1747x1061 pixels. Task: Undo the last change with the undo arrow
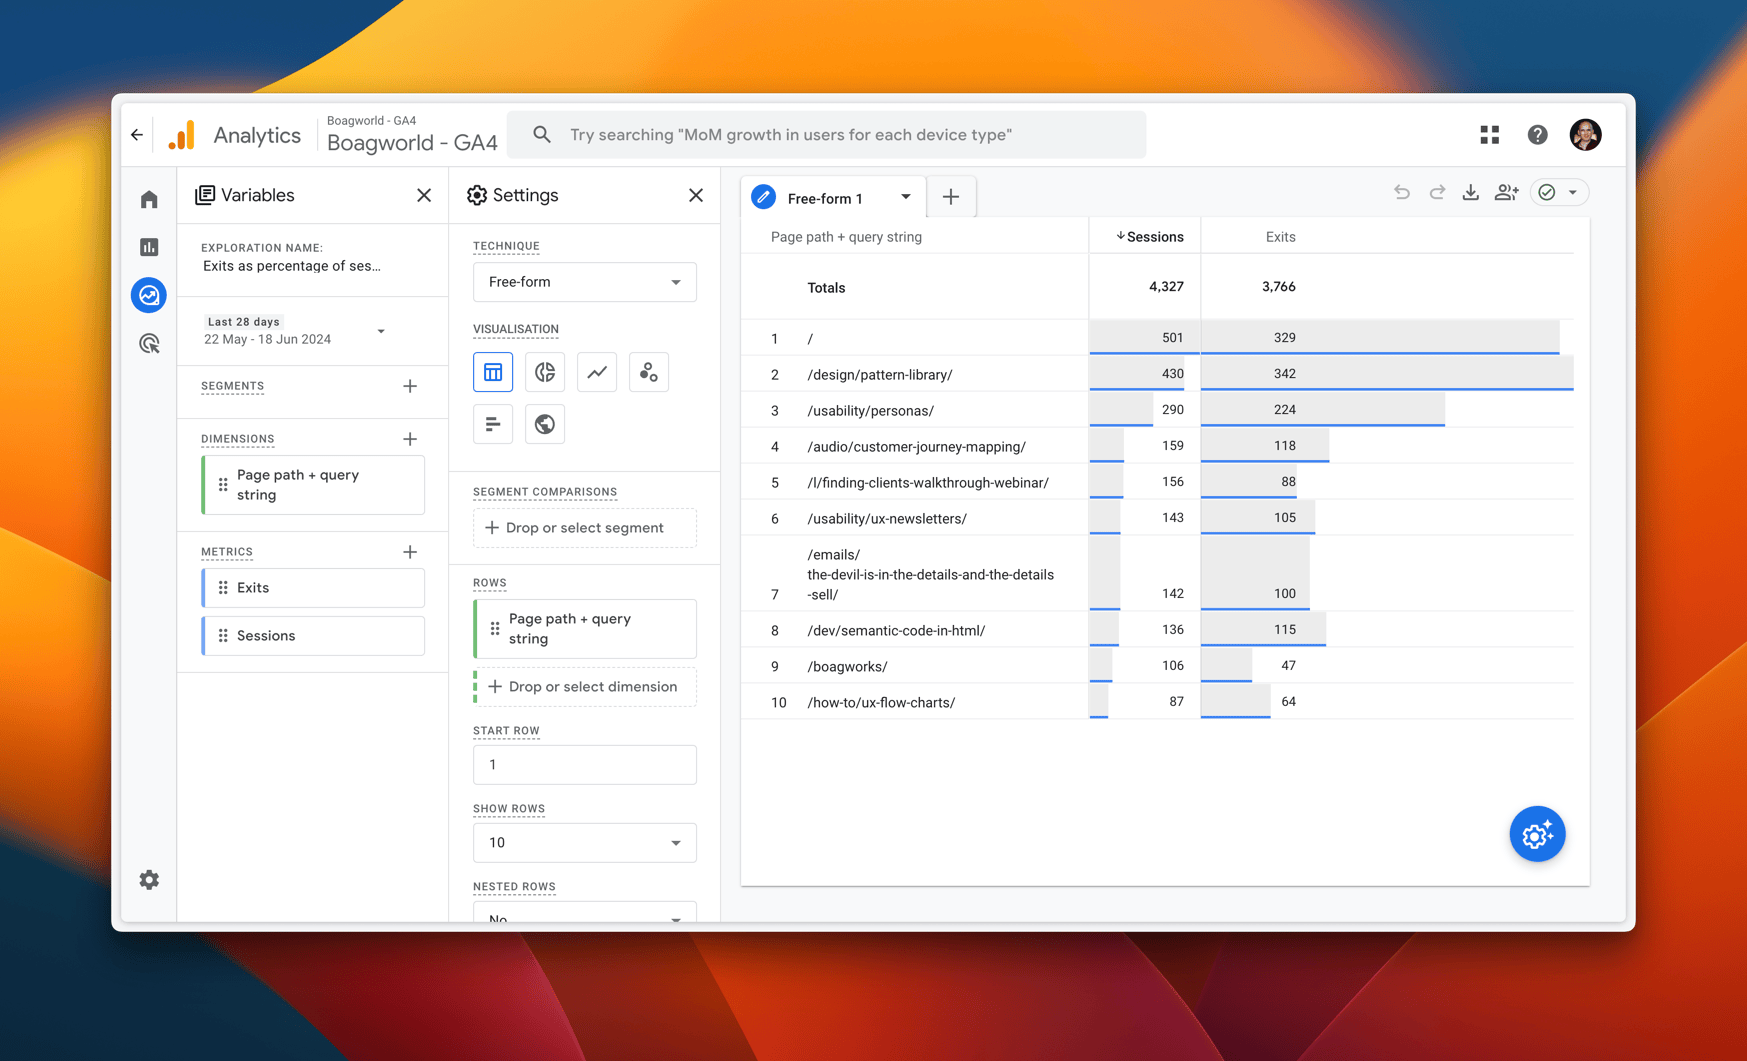tap(1401, 192)
